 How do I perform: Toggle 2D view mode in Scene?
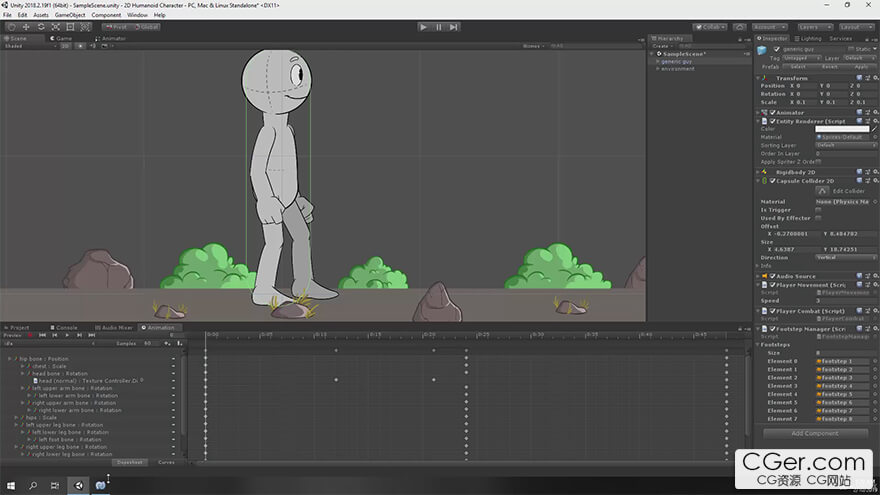66,46
